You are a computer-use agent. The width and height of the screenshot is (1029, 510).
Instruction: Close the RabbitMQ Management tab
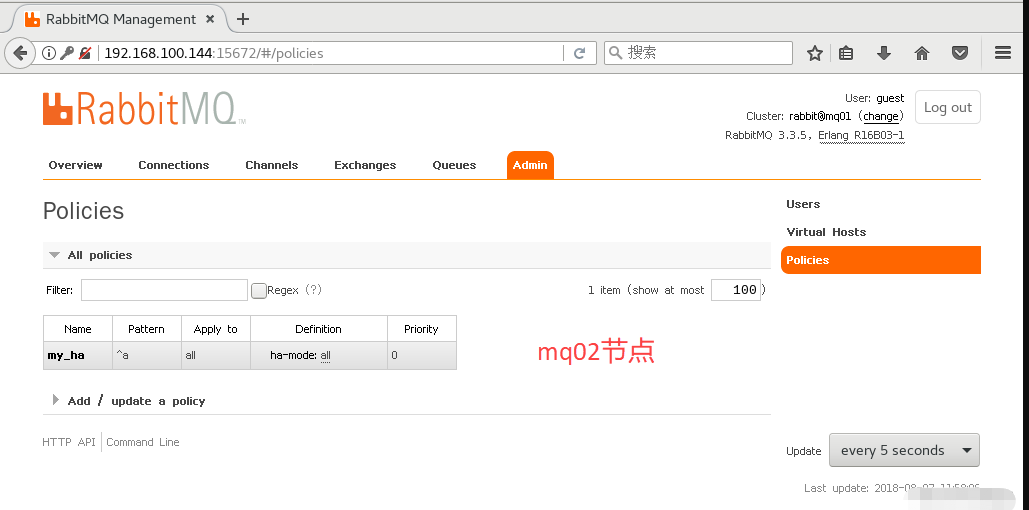tap(210, 19)
